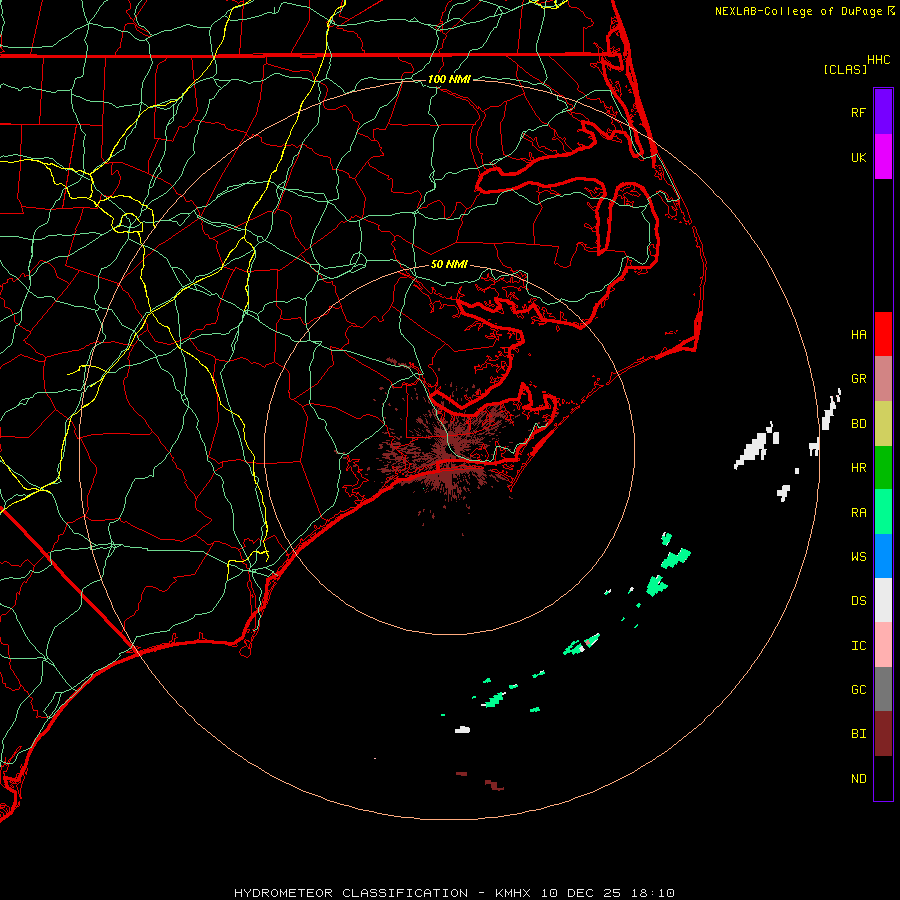Click the HR green legend swatch
Viewport: 900px width, 900px height.
883,468
